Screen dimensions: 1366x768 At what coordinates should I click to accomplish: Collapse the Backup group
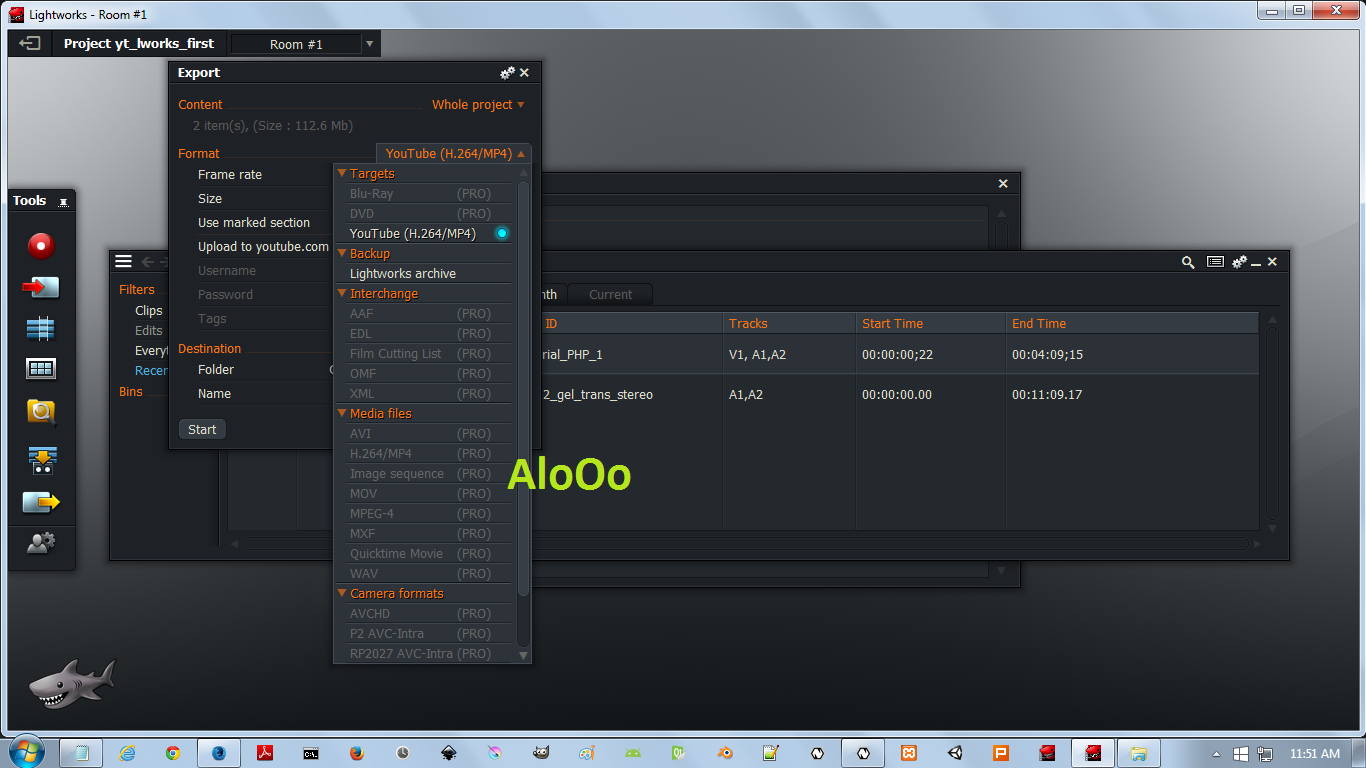click(x=342, y=253)
